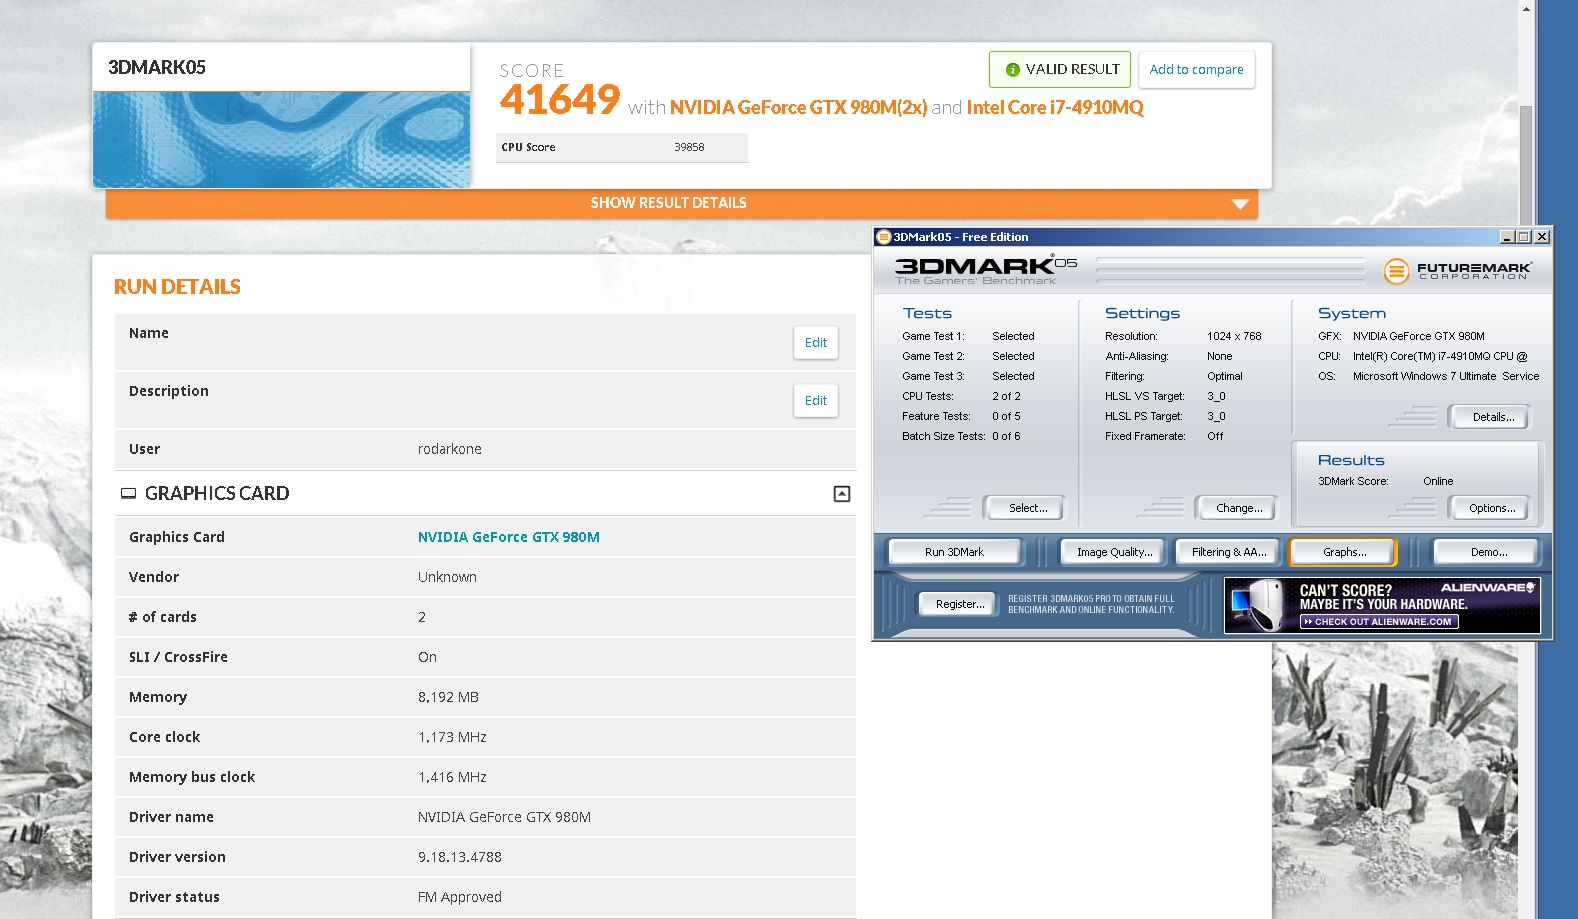Minimize the 3DMark05 window

tap(1507, 237)
